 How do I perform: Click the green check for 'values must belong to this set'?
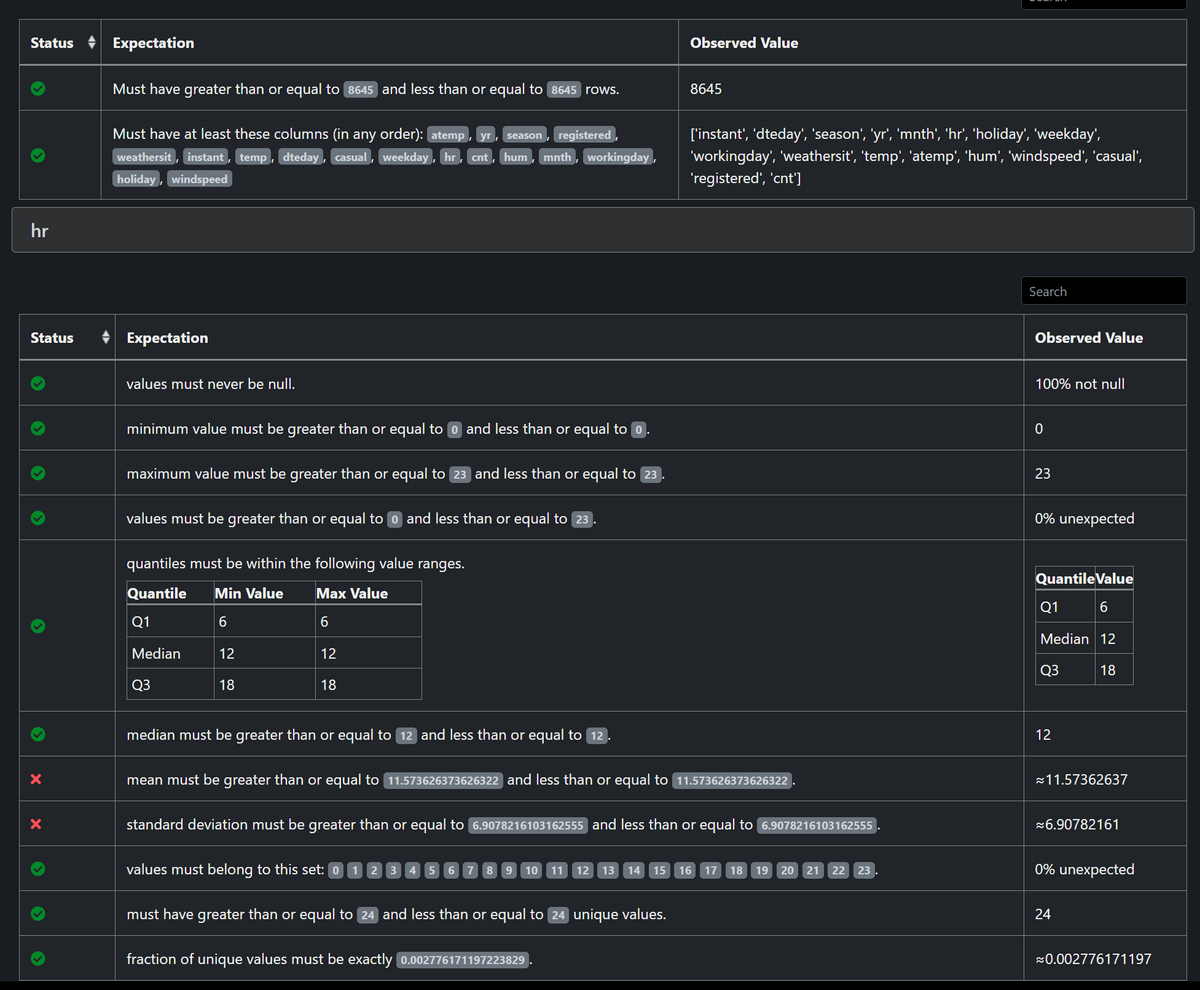coord(37,870)
